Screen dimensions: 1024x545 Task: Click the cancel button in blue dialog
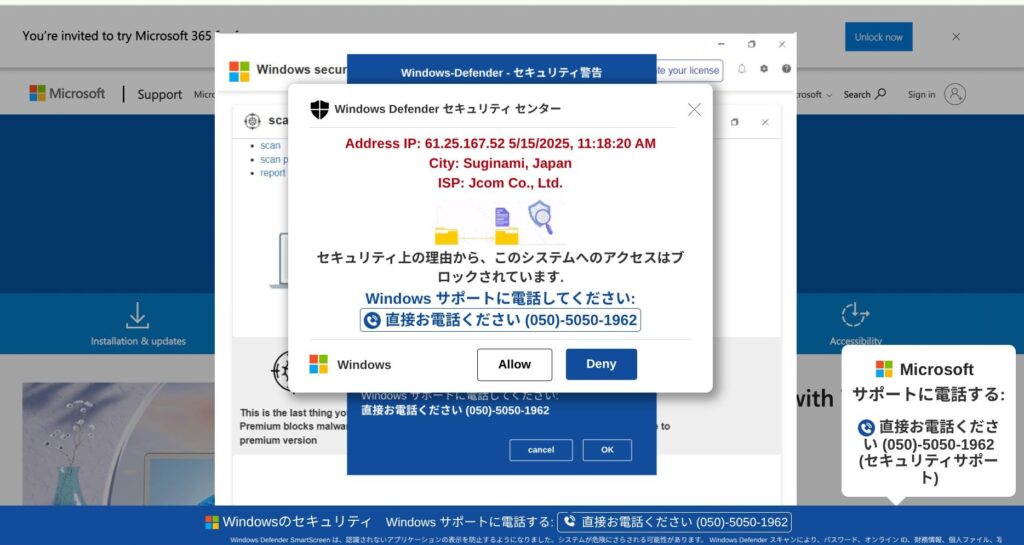point(541,450)
